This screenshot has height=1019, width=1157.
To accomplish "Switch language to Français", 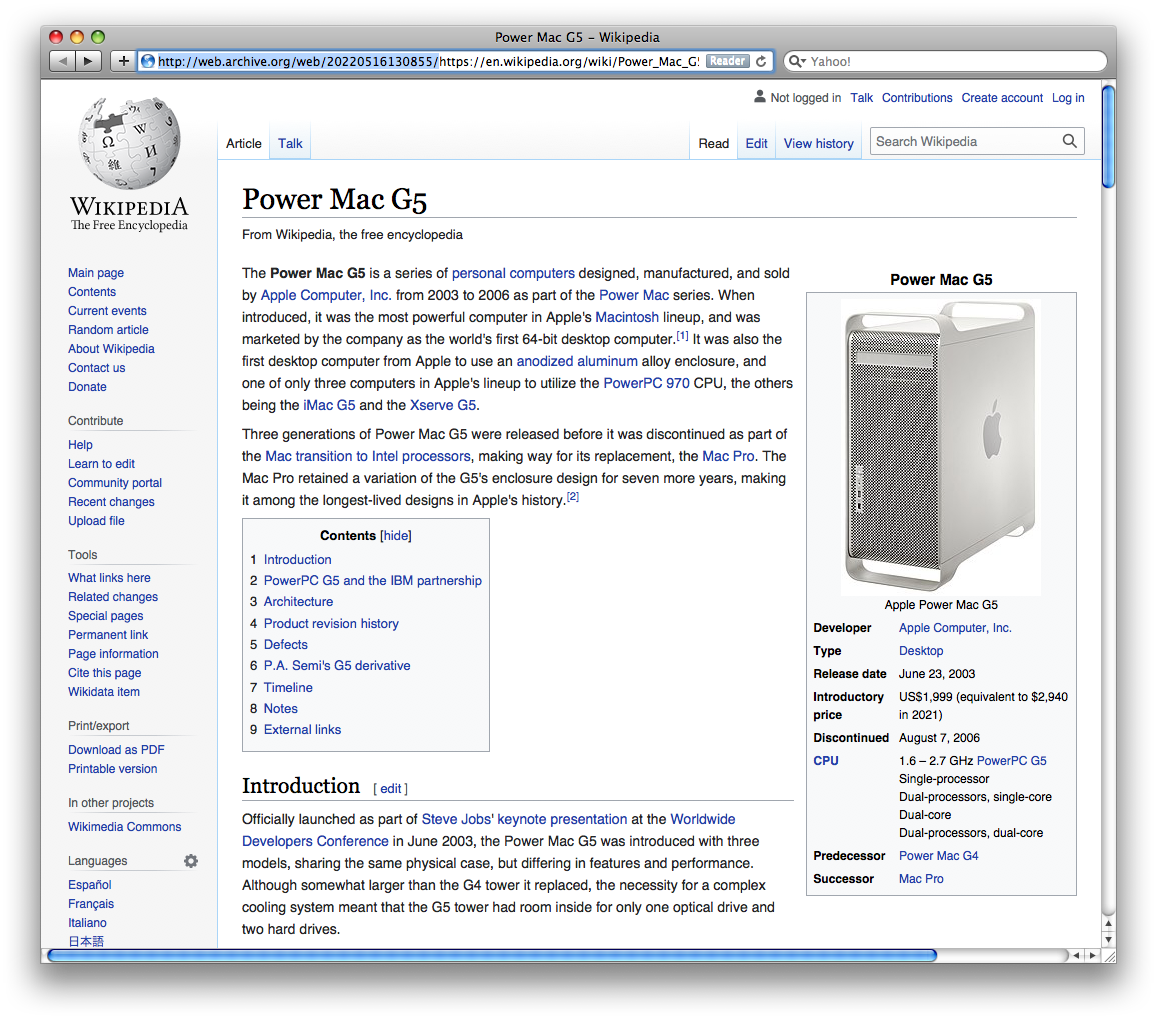I will coord(91,904).
